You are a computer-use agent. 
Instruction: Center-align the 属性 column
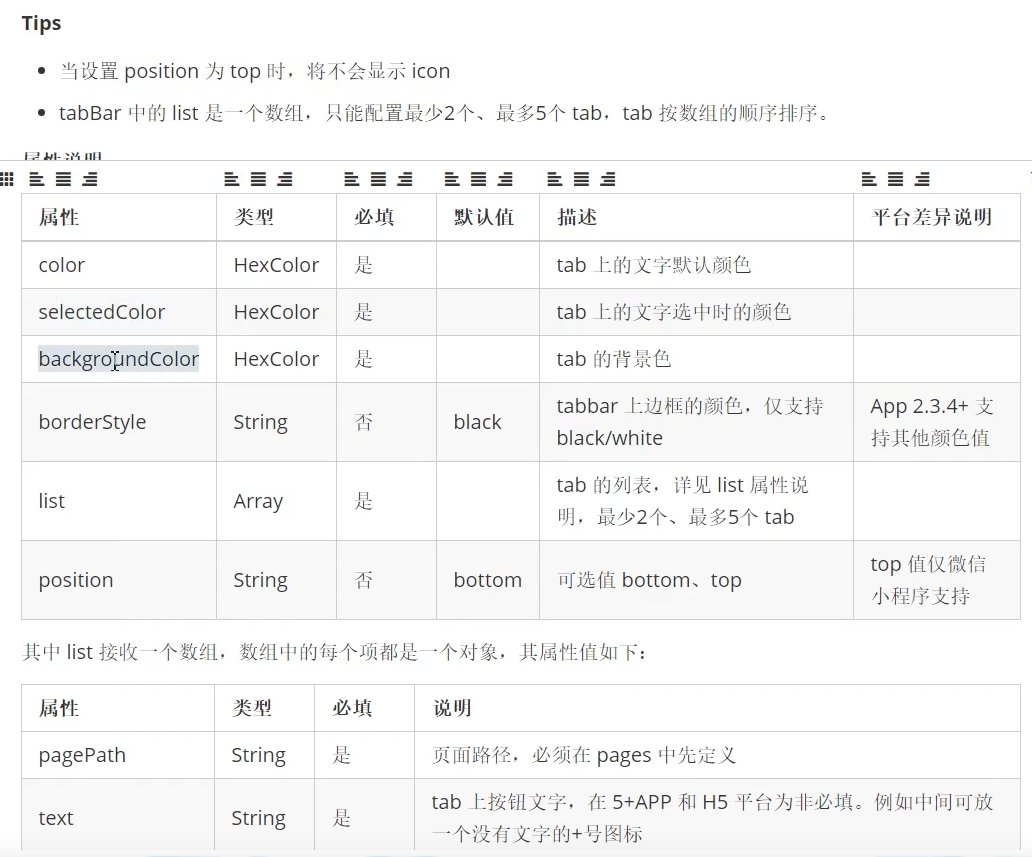click(63, 179)
